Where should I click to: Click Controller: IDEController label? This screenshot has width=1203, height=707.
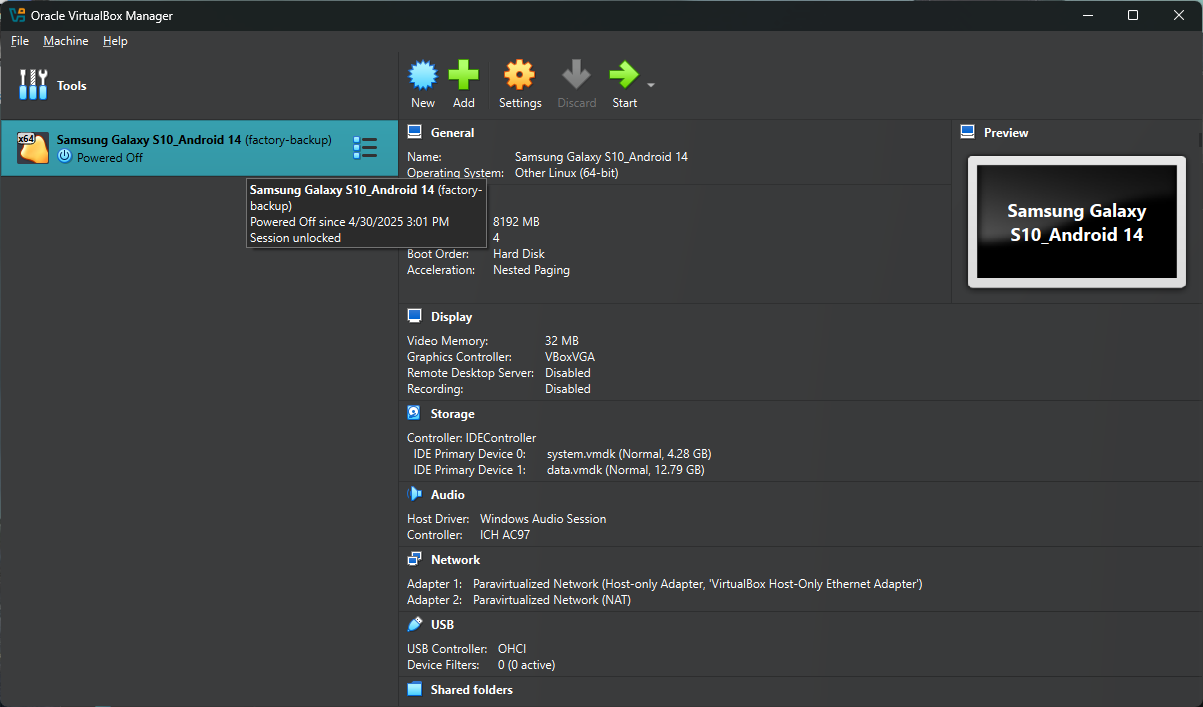pyautogui.click(x=471, y=438)
